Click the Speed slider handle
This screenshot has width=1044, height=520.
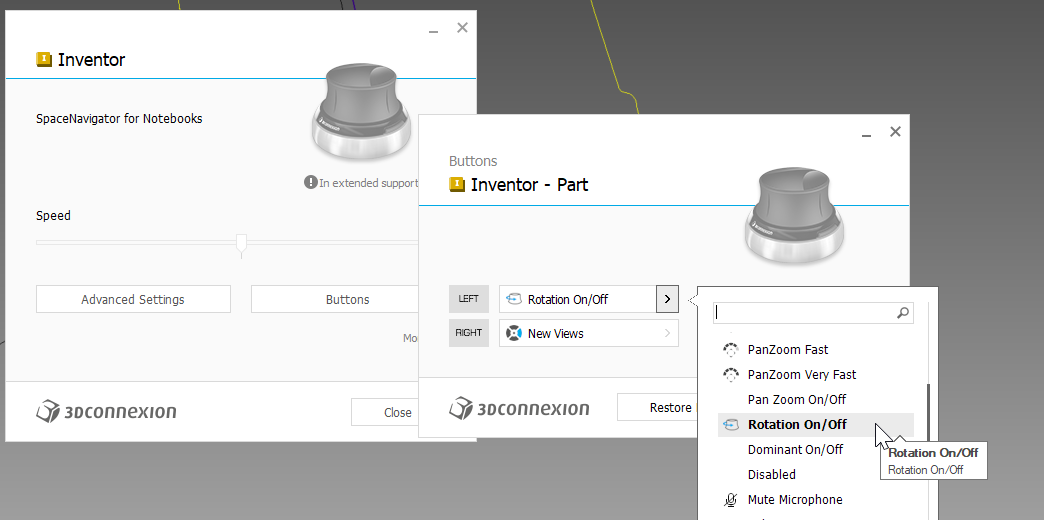[x=242, y=244]
